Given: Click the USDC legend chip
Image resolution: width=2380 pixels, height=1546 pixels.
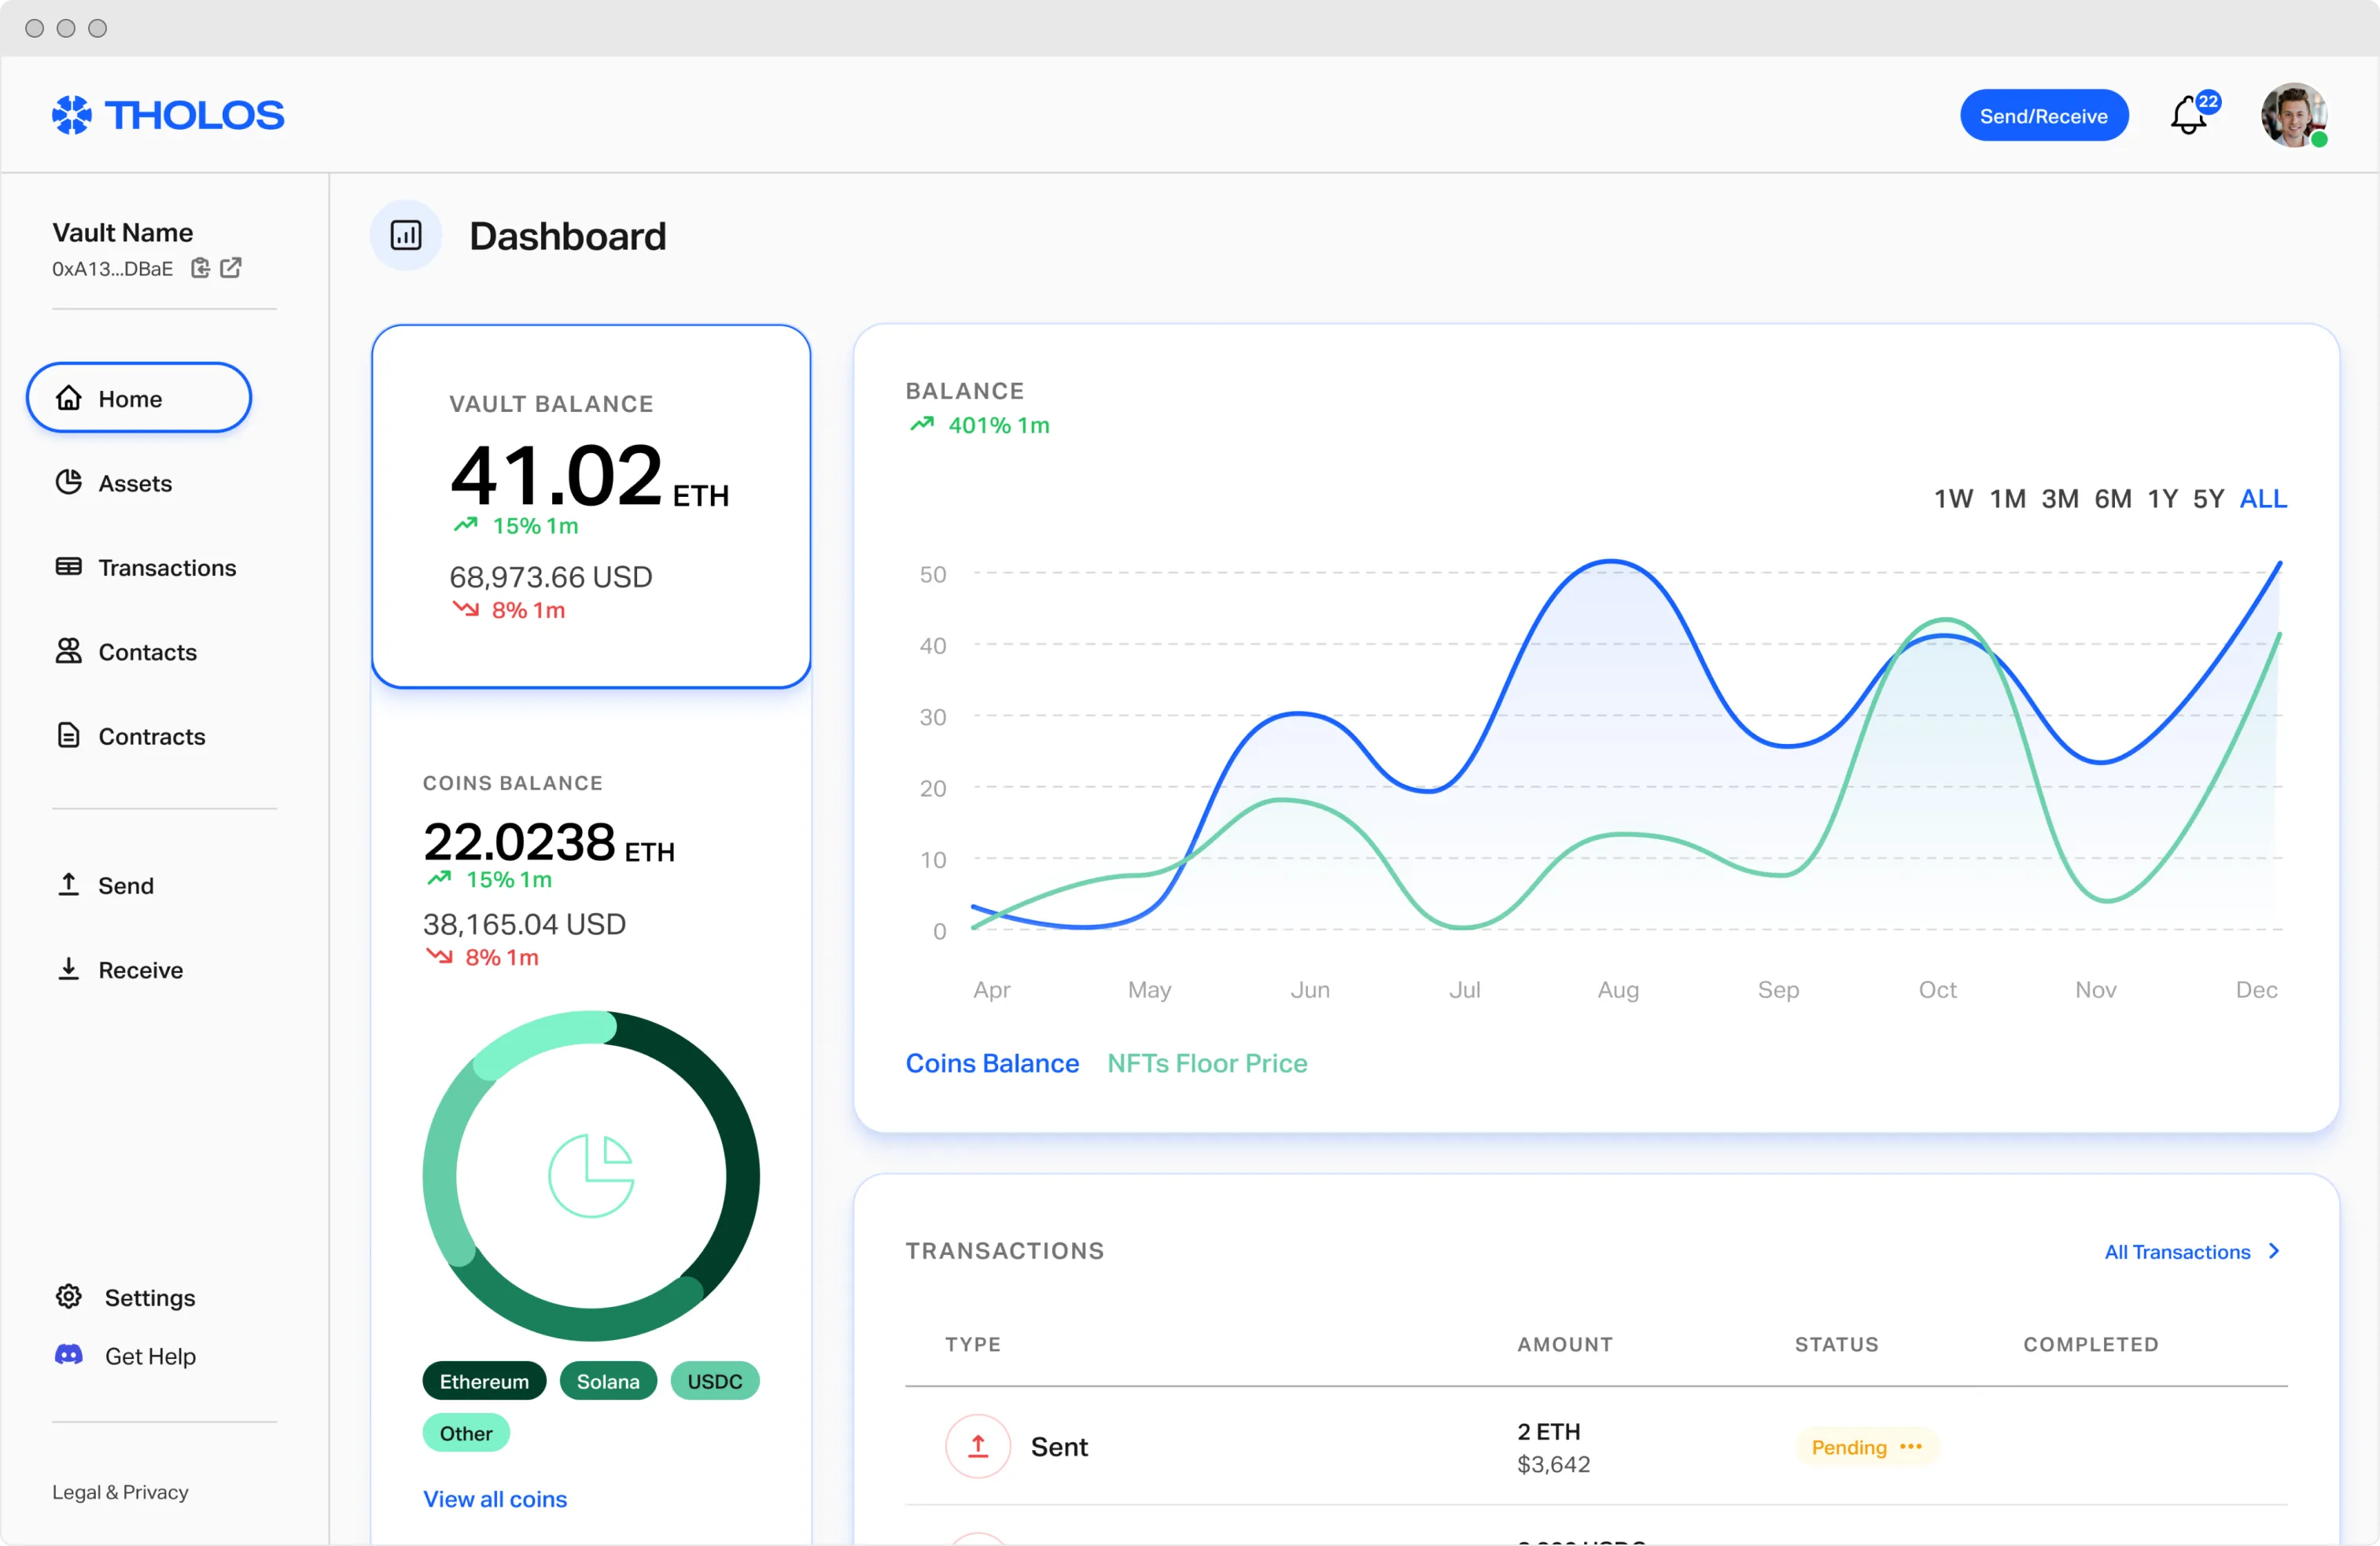Looking at the screenshot, I should [x=715, y=1380].
